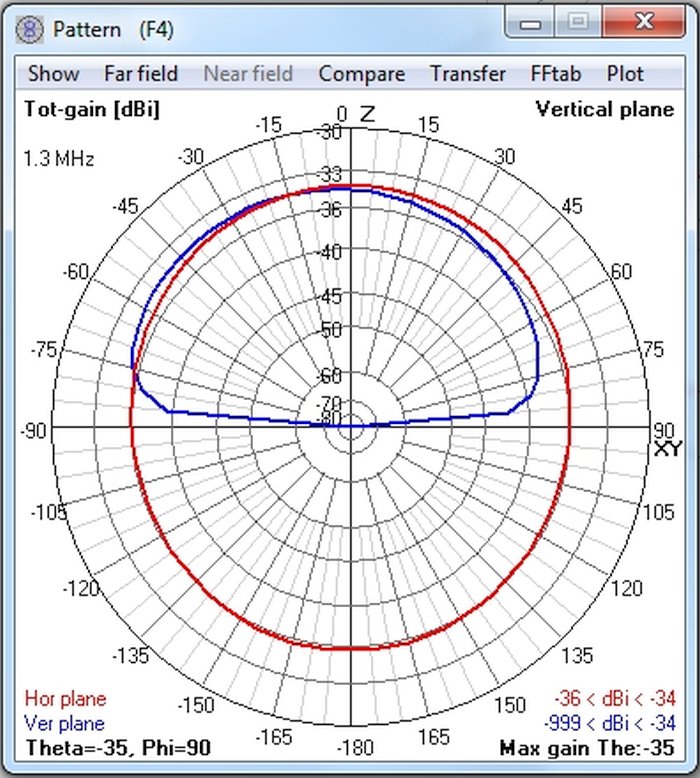700x778 pixels.
Task: Click the center of the polar plot
Action: coord(351,427)
